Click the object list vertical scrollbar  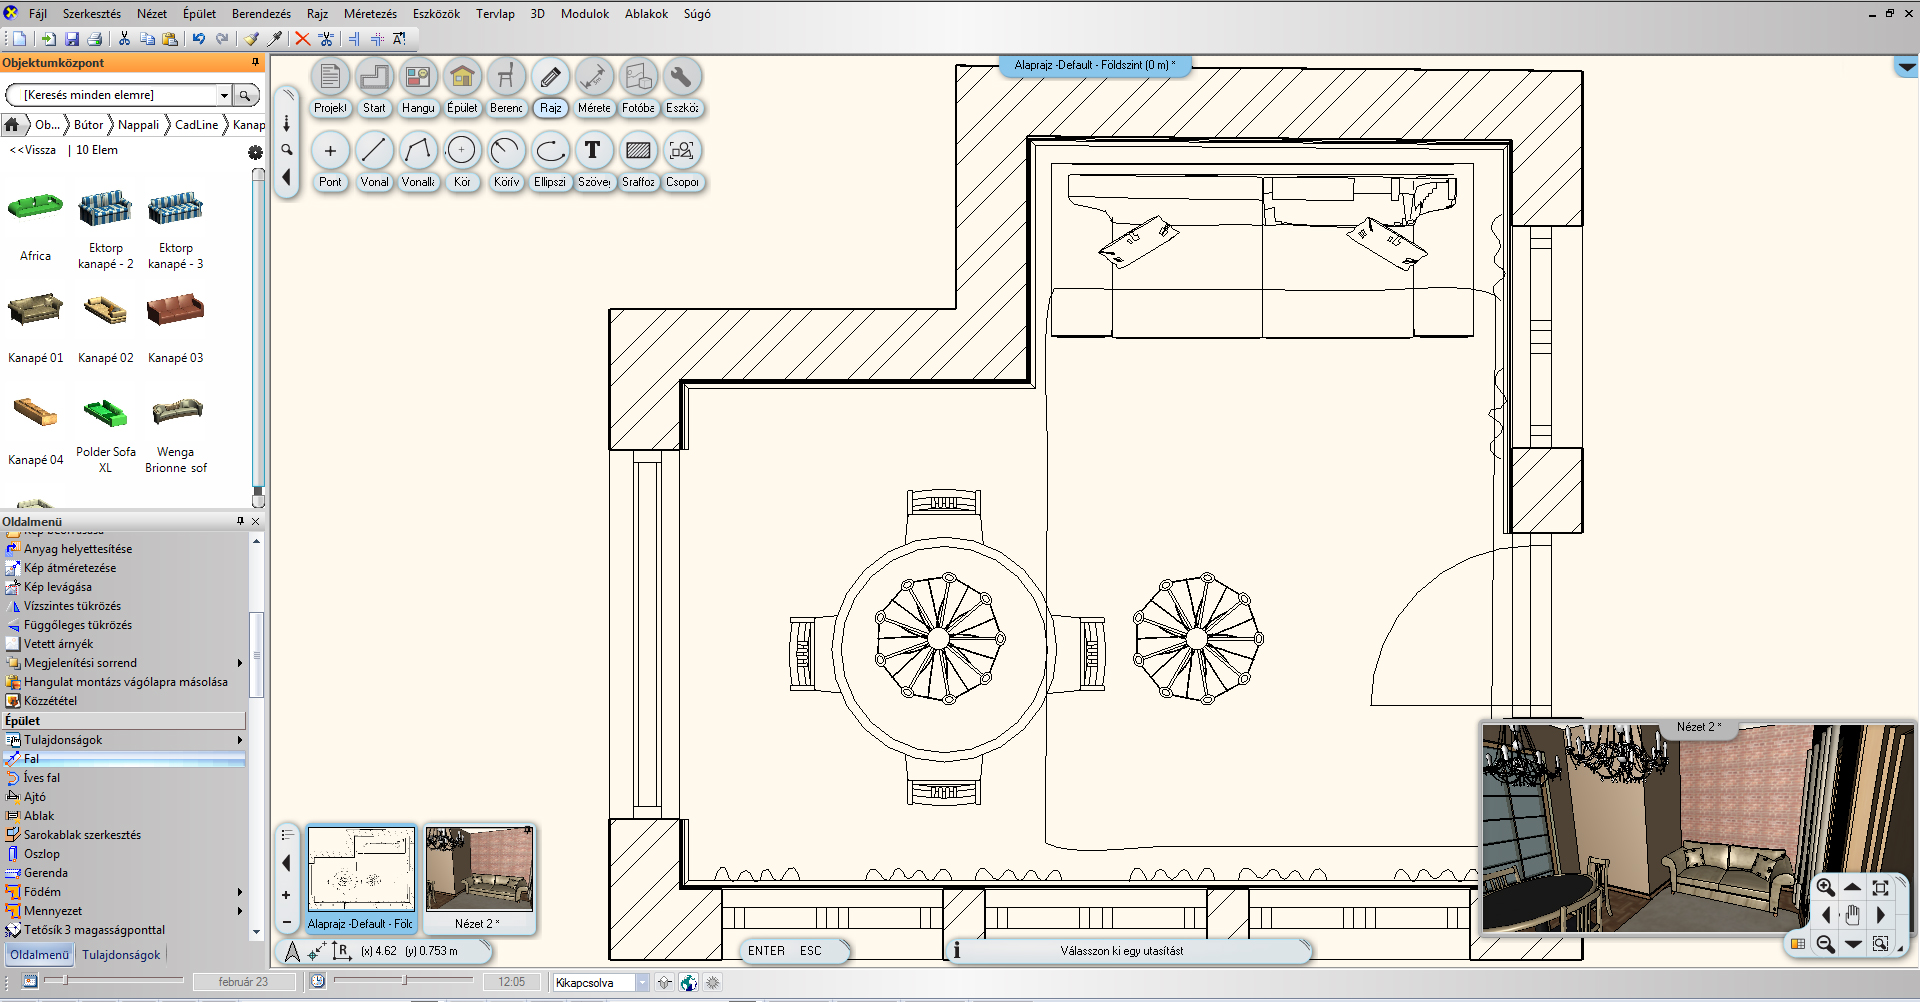coord(258,338)
